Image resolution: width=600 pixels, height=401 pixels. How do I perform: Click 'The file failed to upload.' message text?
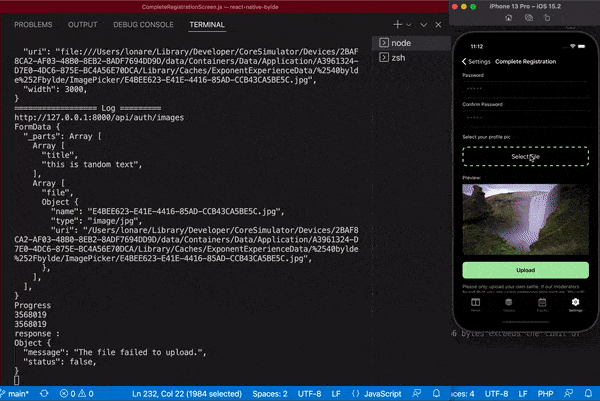pyautogui.click(x=138, y=352)
